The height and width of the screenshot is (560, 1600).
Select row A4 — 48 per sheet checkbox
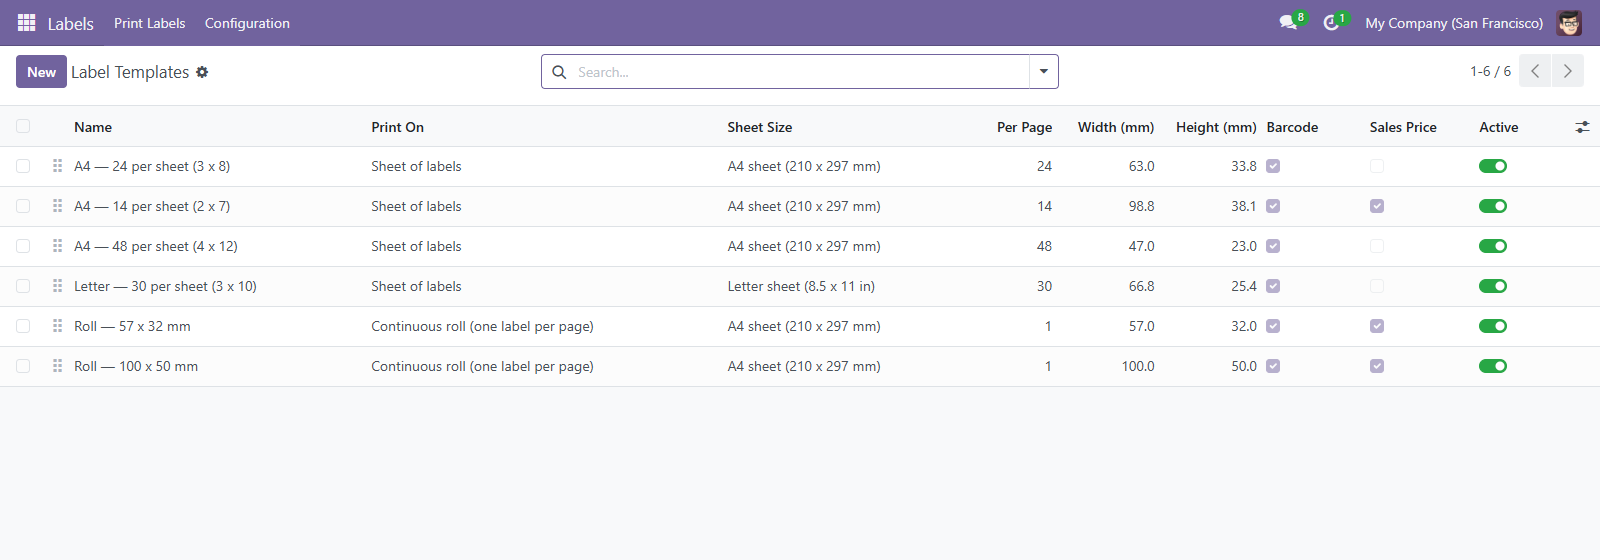pos(23,246)
